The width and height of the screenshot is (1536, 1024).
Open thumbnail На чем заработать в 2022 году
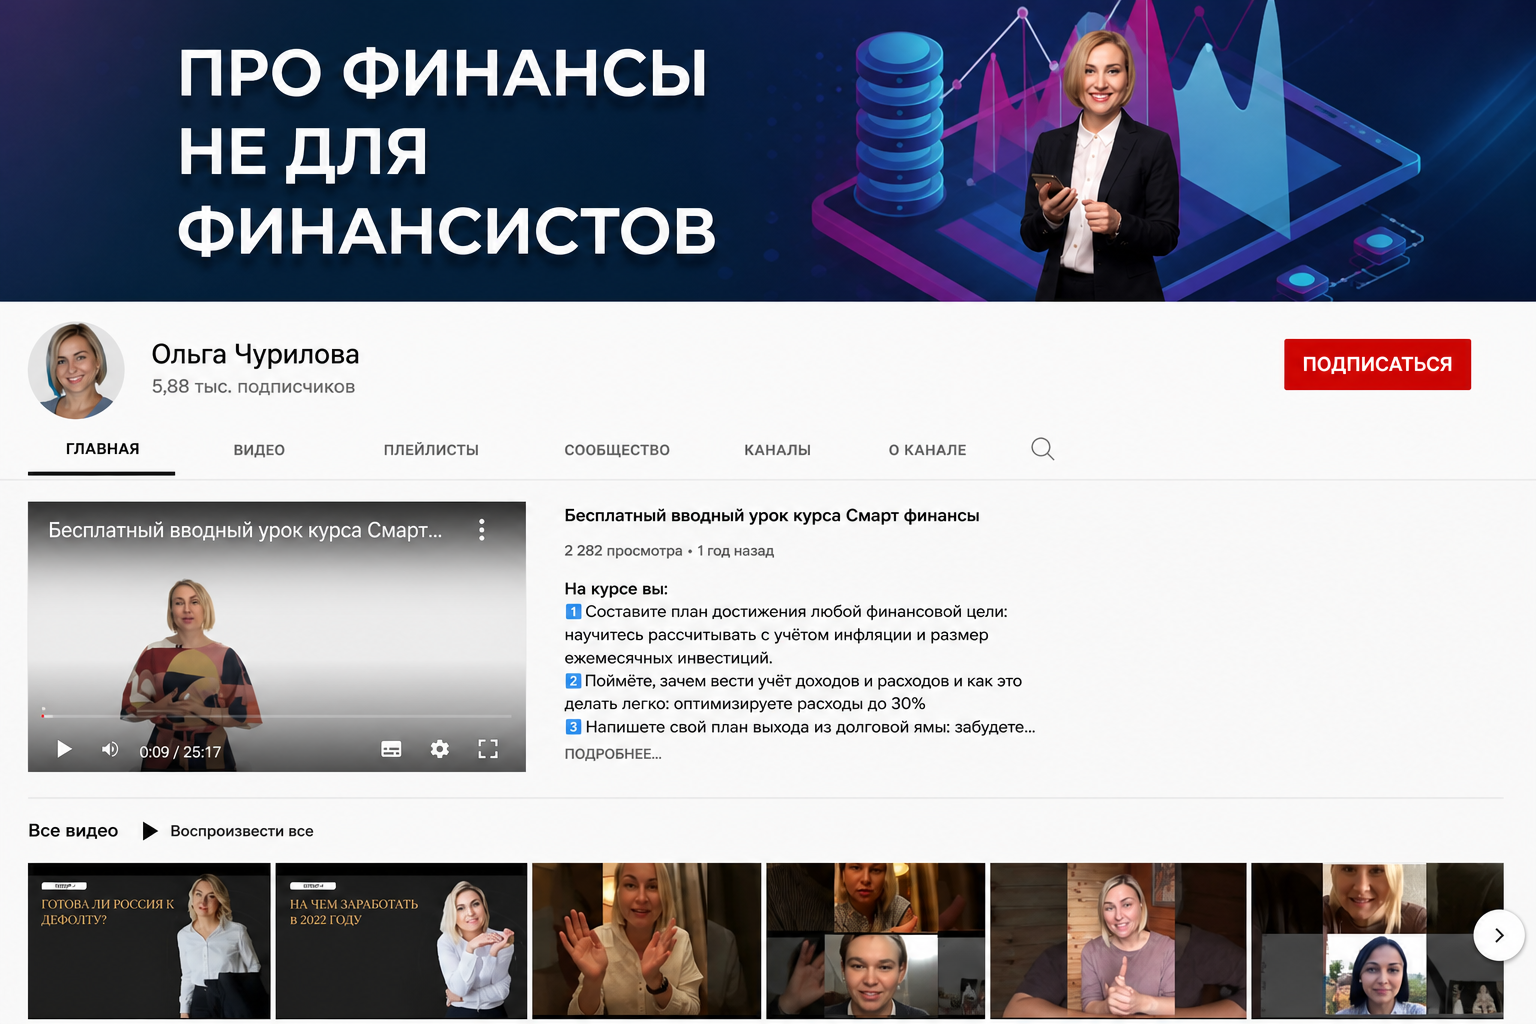(401, 940)
